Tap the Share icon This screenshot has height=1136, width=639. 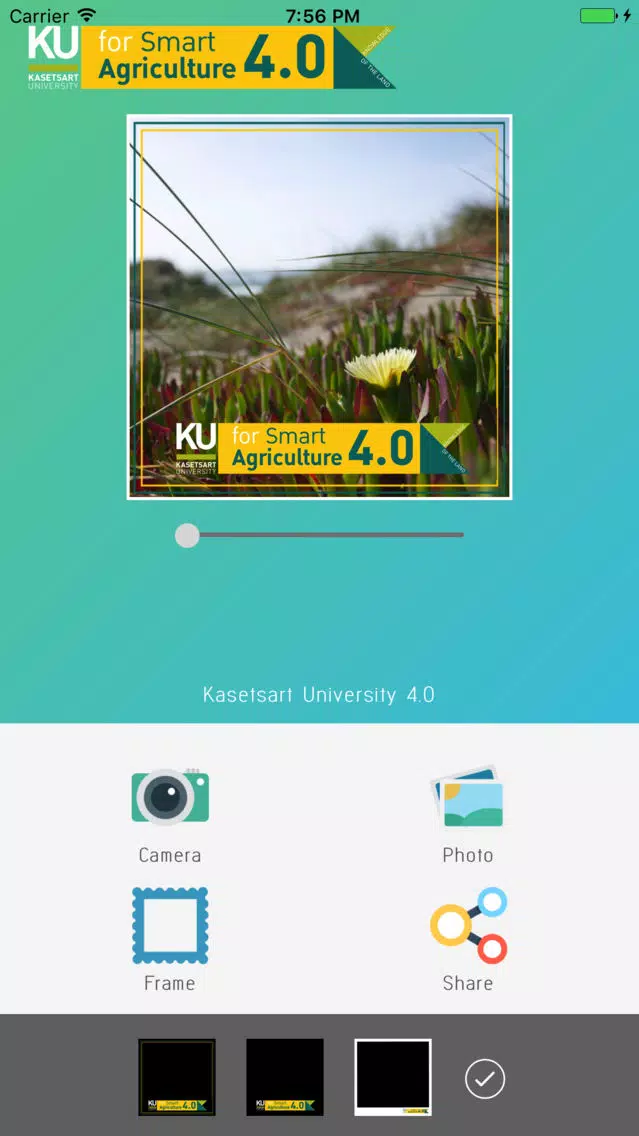point(469,925)
